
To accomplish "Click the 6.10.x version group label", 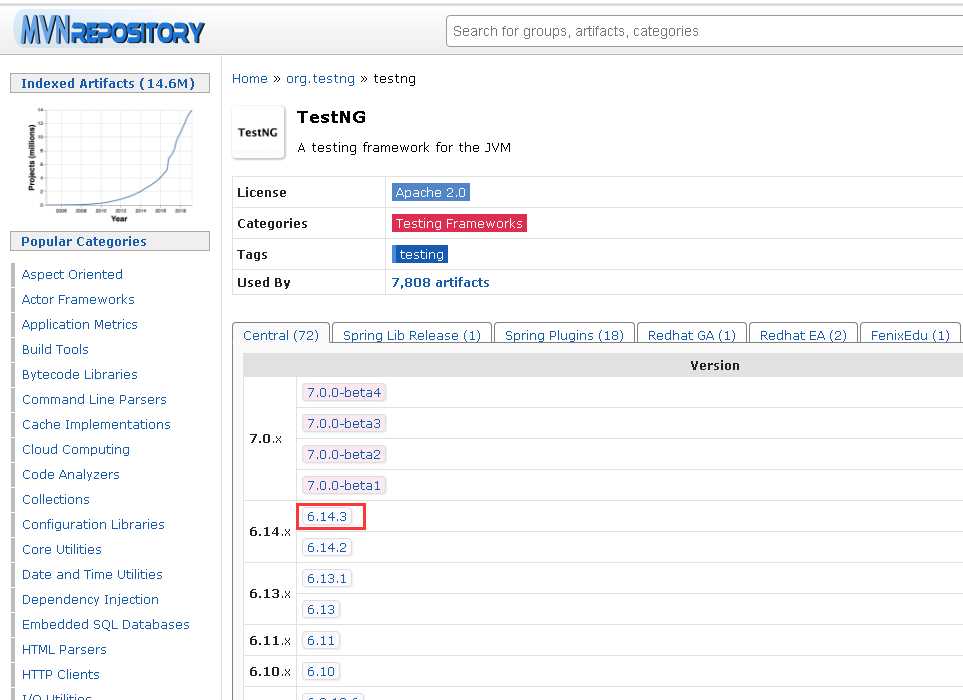I will pos(270,672).
